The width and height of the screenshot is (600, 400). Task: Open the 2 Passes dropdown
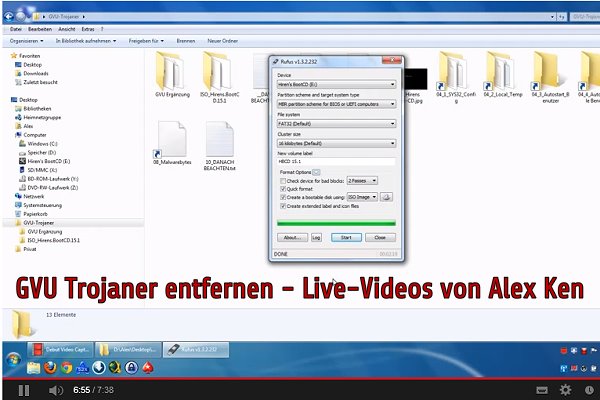pyautogui.click(x=362, y=181)
